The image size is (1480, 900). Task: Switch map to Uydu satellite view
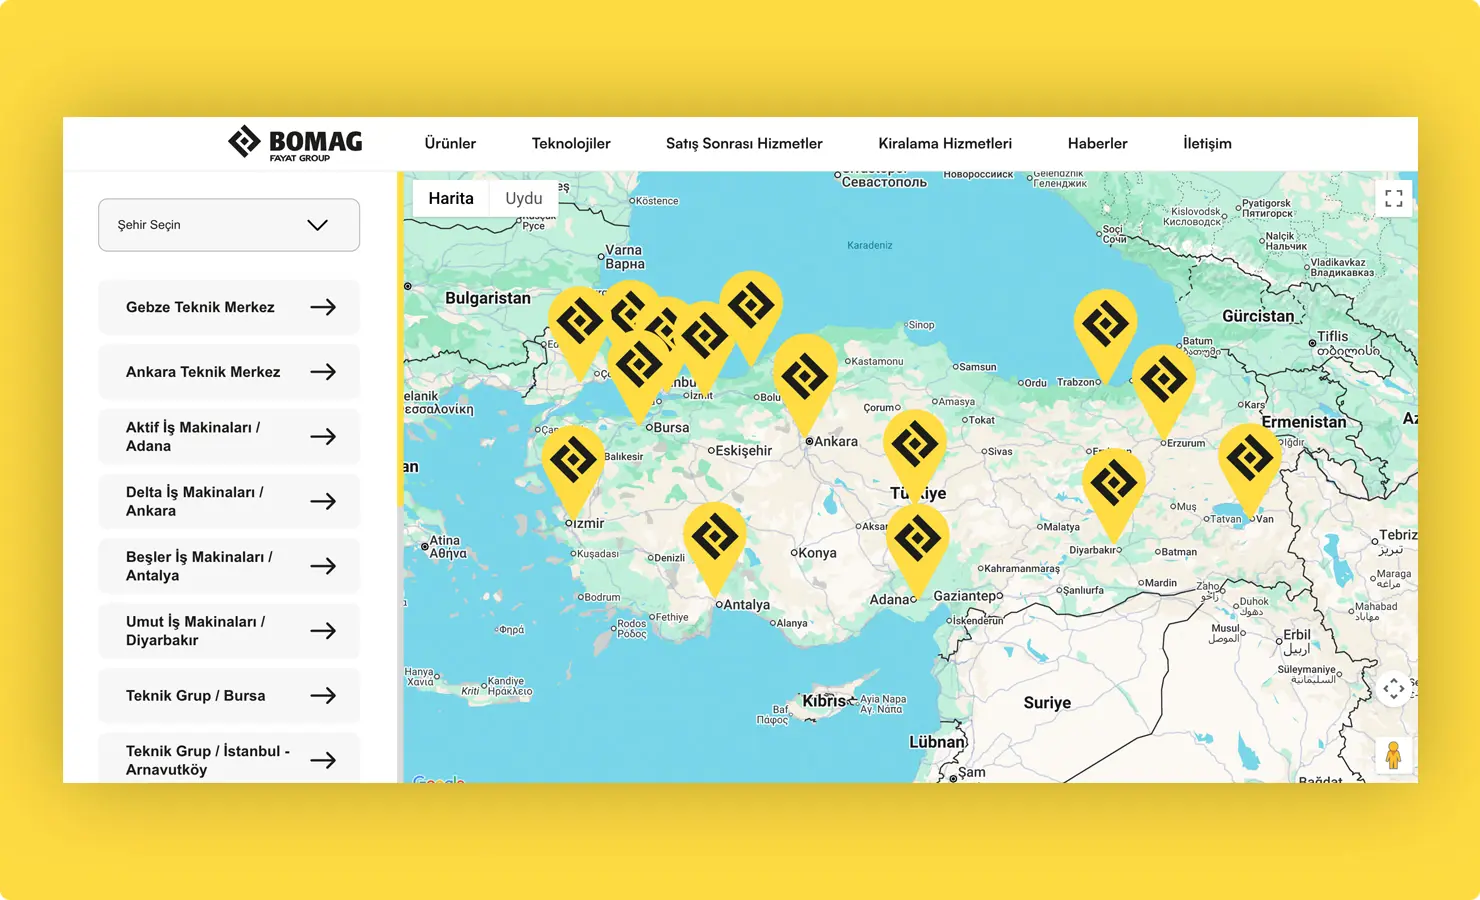click(523, 198)
